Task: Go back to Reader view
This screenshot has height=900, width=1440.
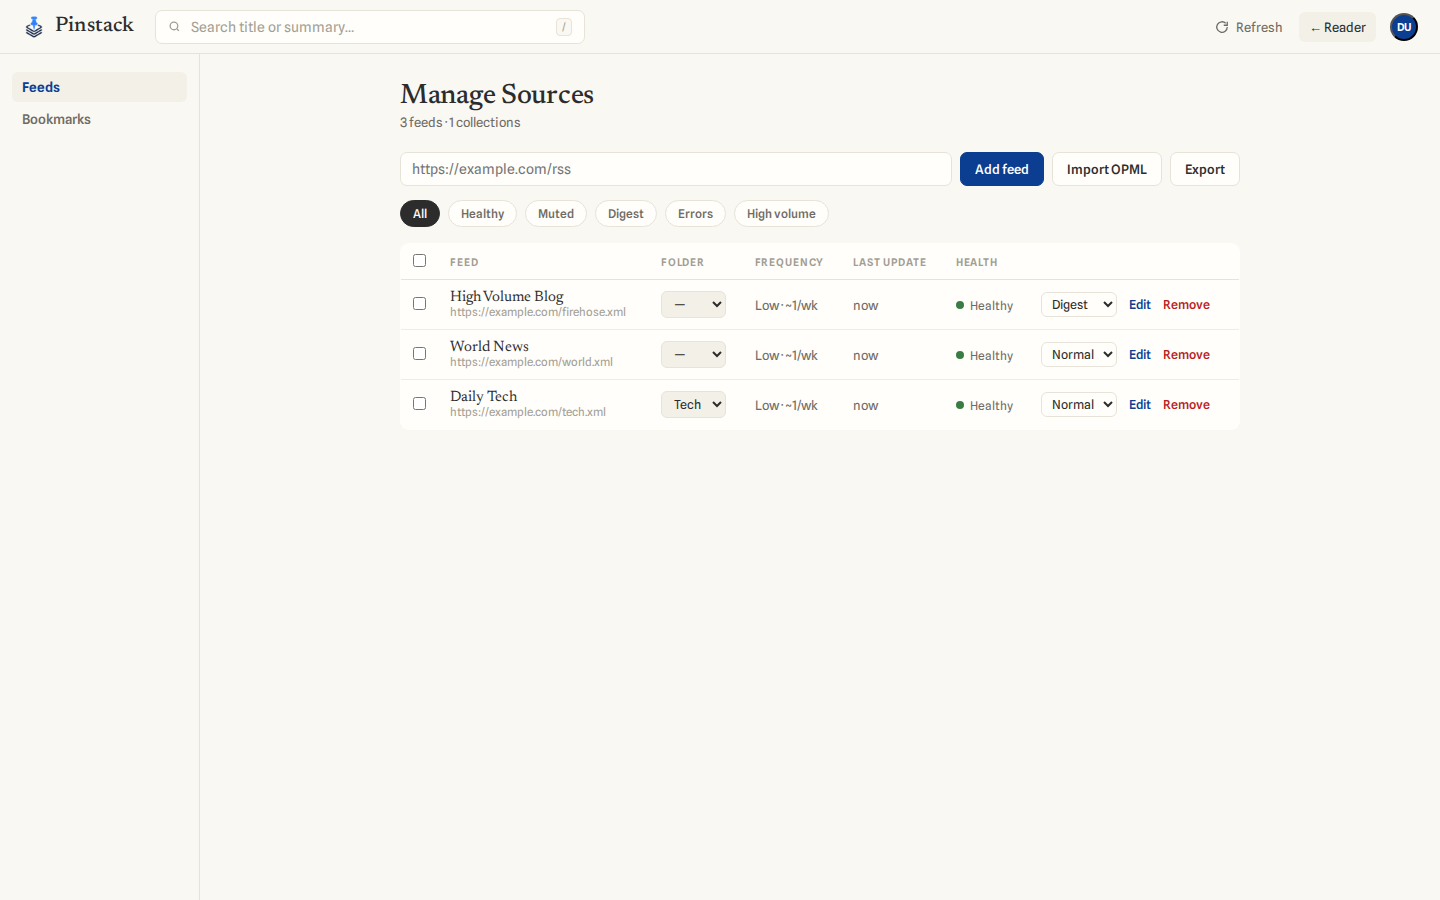Action: (1337, 27)
